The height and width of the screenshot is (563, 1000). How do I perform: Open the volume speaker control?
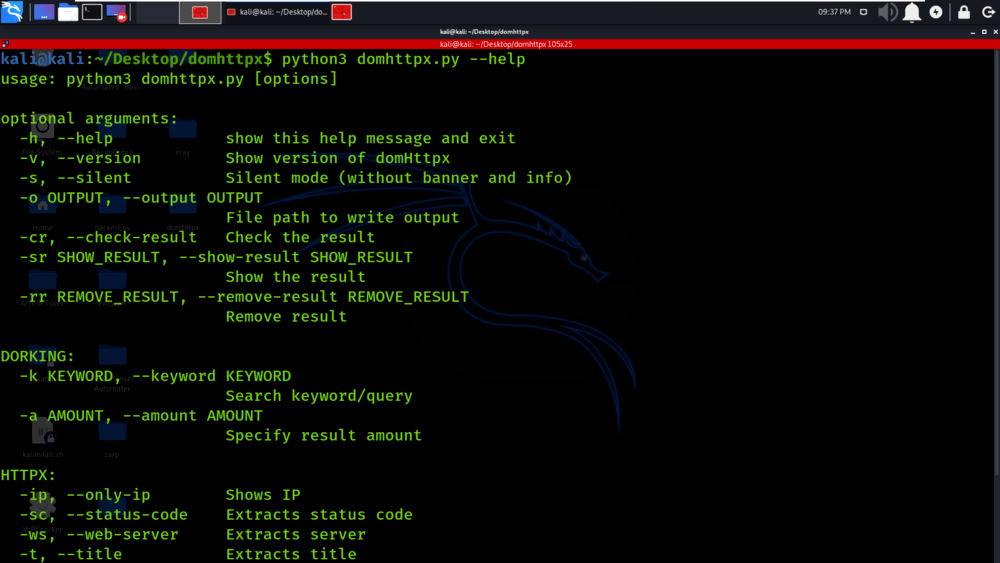(x=887, y=12)
